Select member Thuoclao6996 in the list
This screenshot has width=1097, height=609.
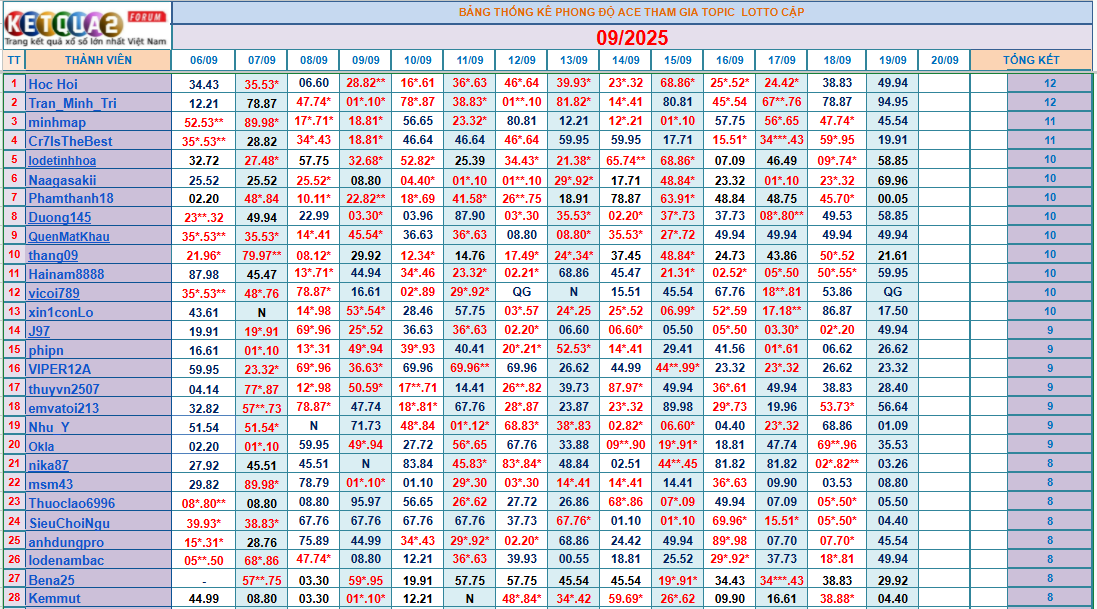tap(72, 502)
